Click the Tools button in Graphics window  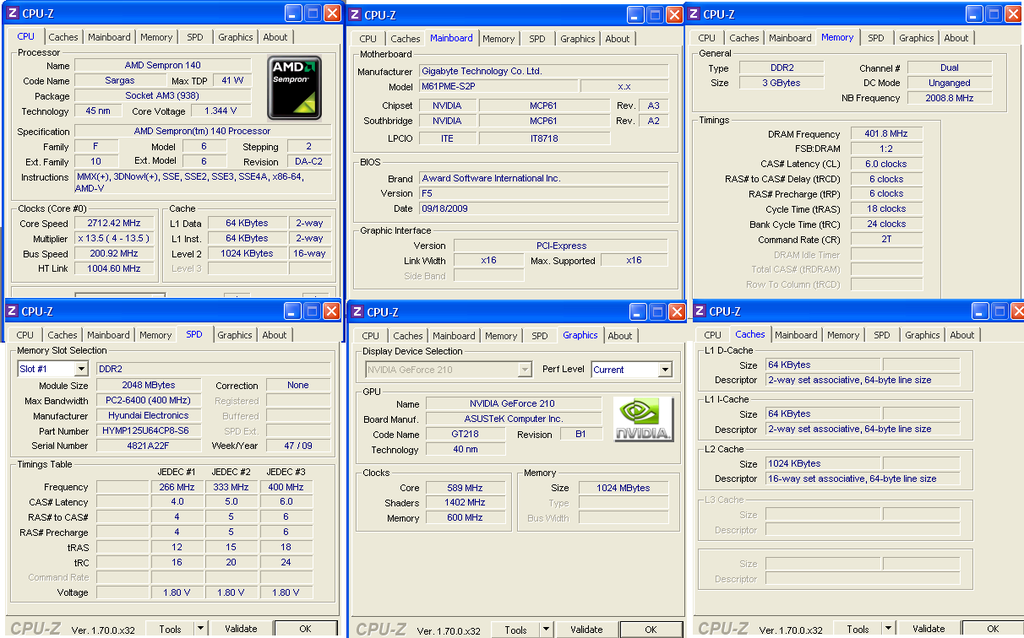pos(515,630)
